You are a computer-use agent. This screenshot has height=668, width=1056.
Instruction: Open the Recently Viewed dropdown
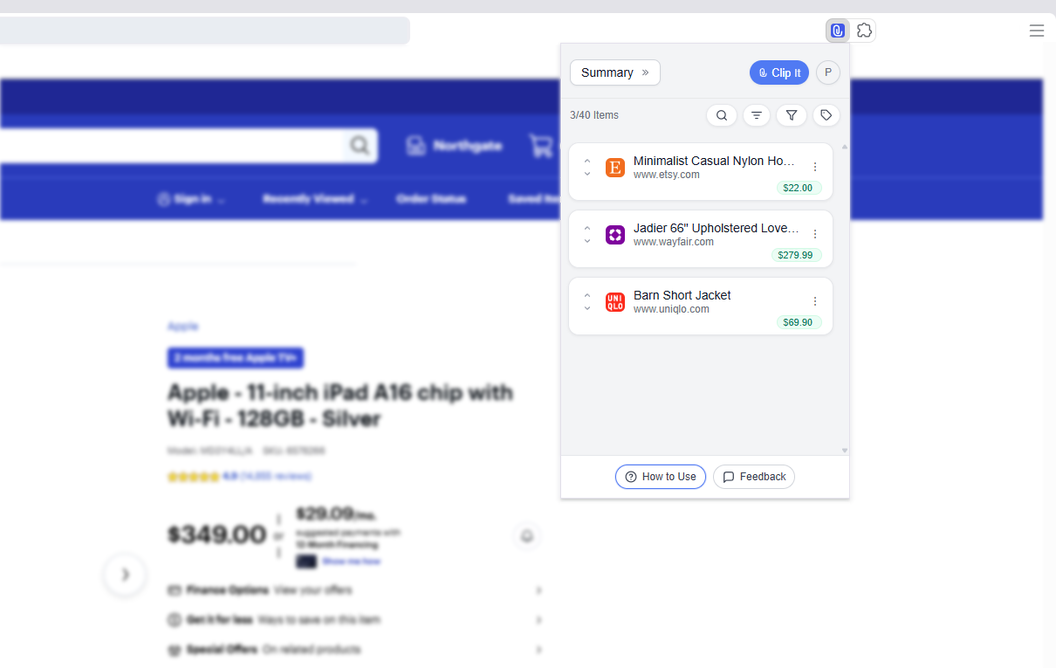click(x=315, y=199)
